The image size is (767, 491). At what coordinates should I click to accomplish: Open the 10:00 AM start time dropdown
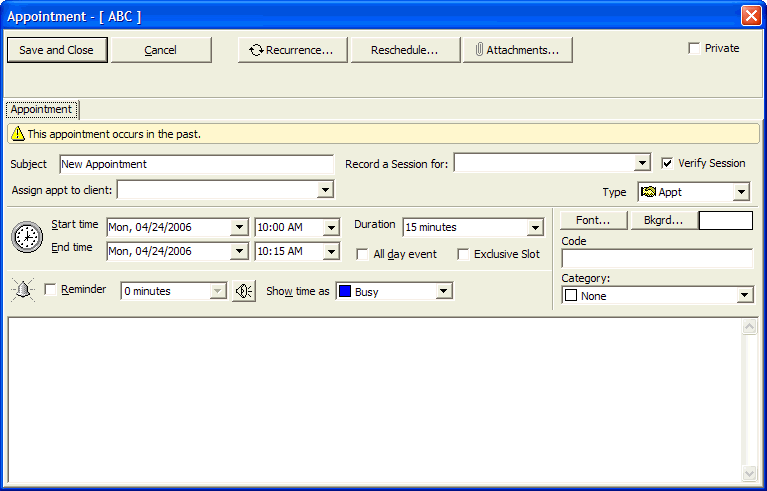coord(331,227)
